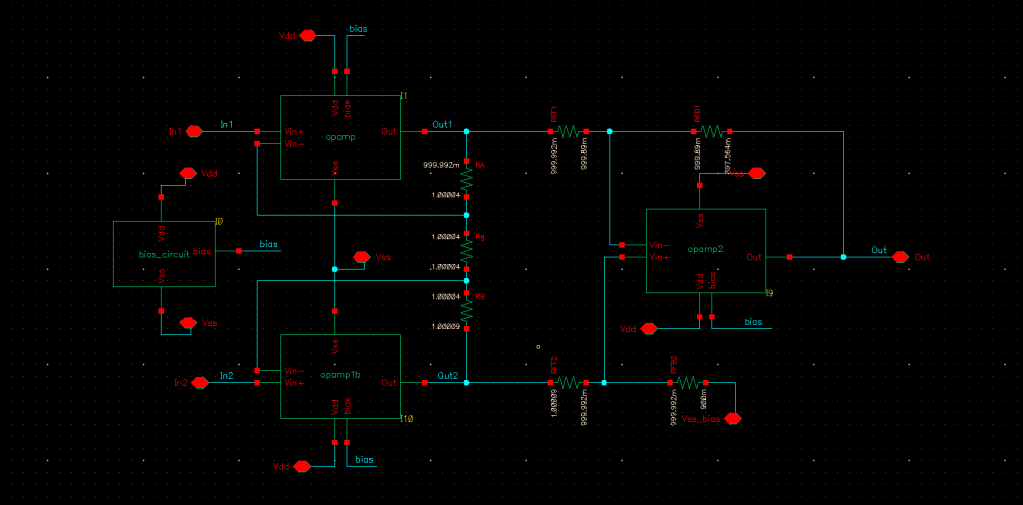Click the top opamp instance I1
Viewport: 1023px width, 505px height.
coord(340,137)
